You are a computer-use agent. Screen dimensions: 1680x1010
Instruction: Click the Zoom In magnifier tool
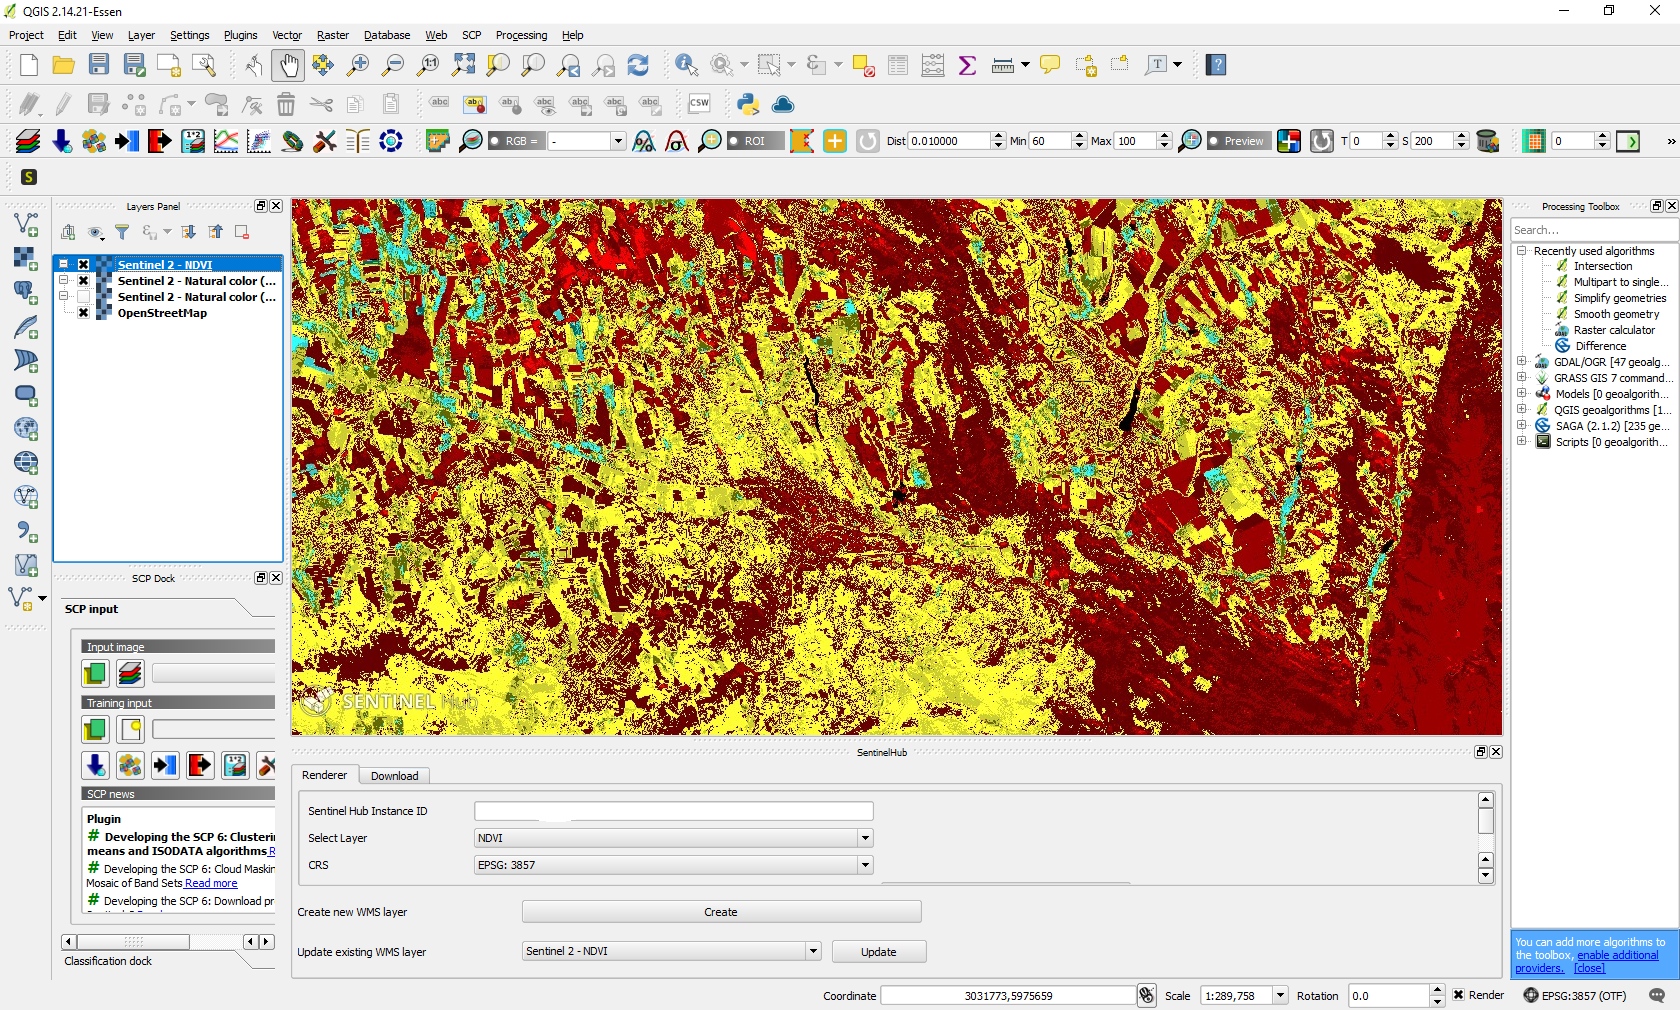(357, 66)
